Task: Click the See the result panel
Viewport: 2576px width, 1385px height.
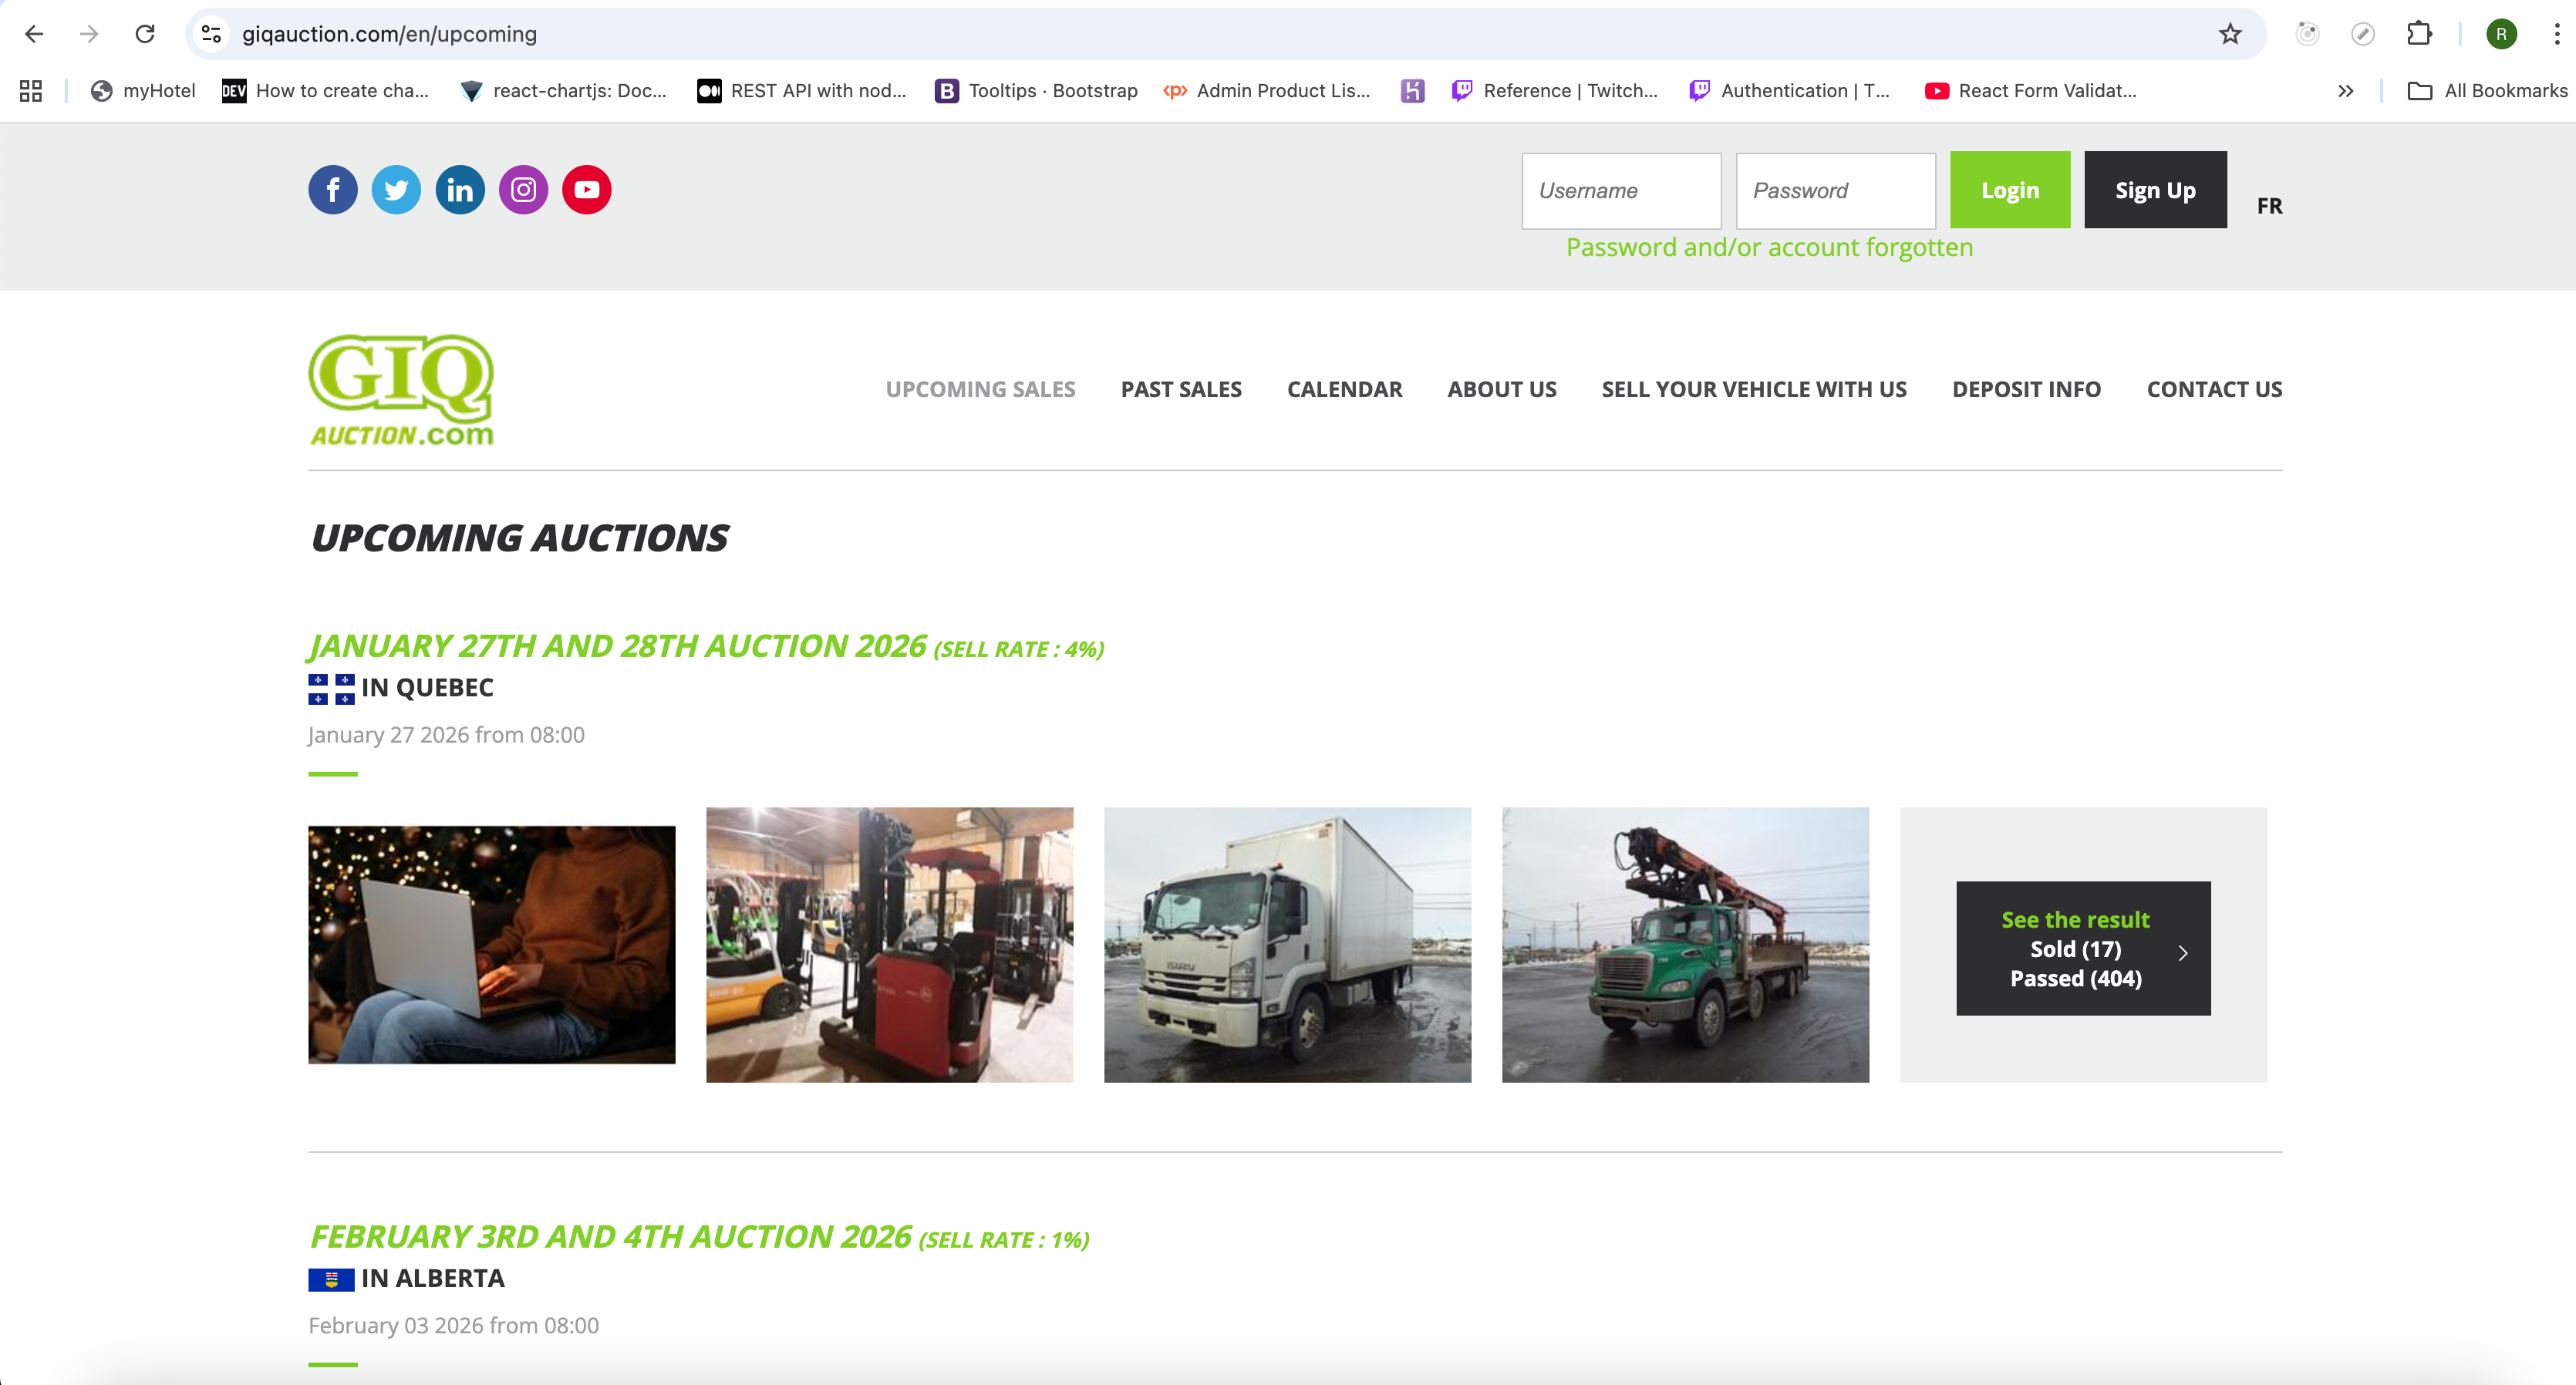Action: coord(2083,948)
